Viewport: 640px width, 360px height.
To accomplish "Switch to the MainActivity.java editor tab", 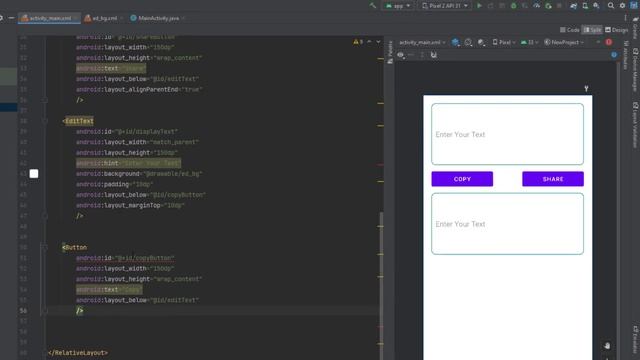I will point(158,18).
